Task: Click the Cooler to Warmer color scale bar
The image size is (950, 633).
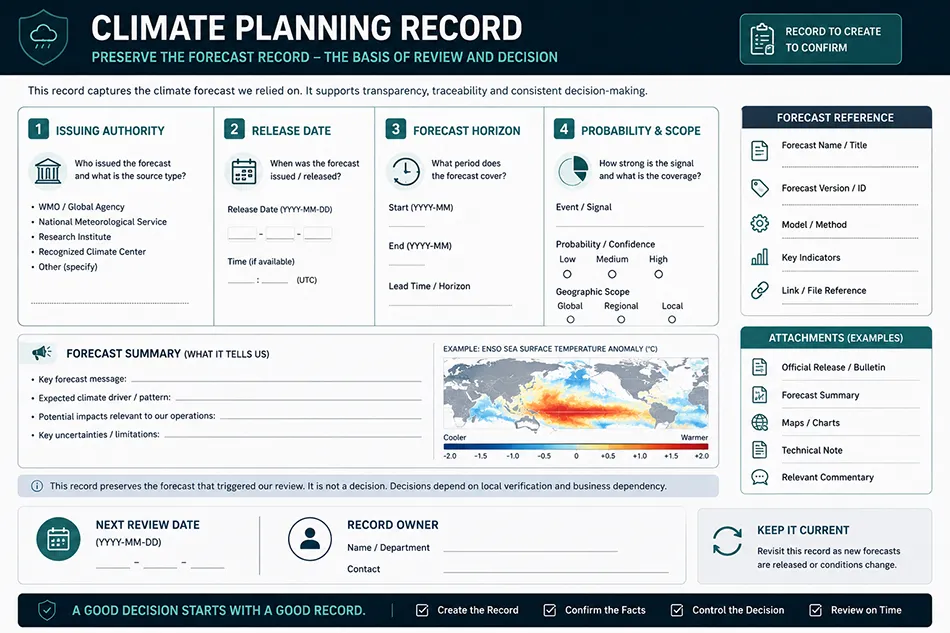Action: (576, 446)
